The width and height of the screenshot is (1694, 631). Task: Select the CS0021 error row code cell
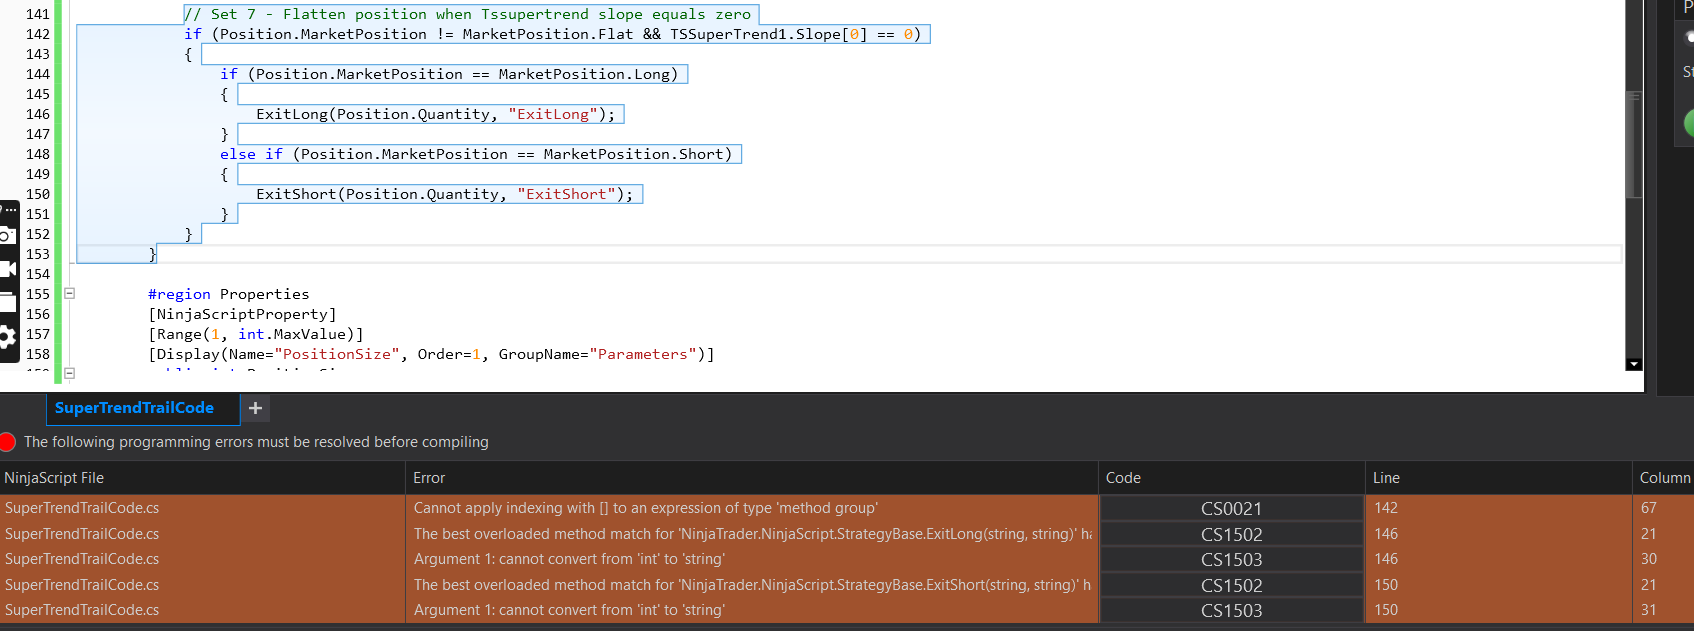point(1231,509)
